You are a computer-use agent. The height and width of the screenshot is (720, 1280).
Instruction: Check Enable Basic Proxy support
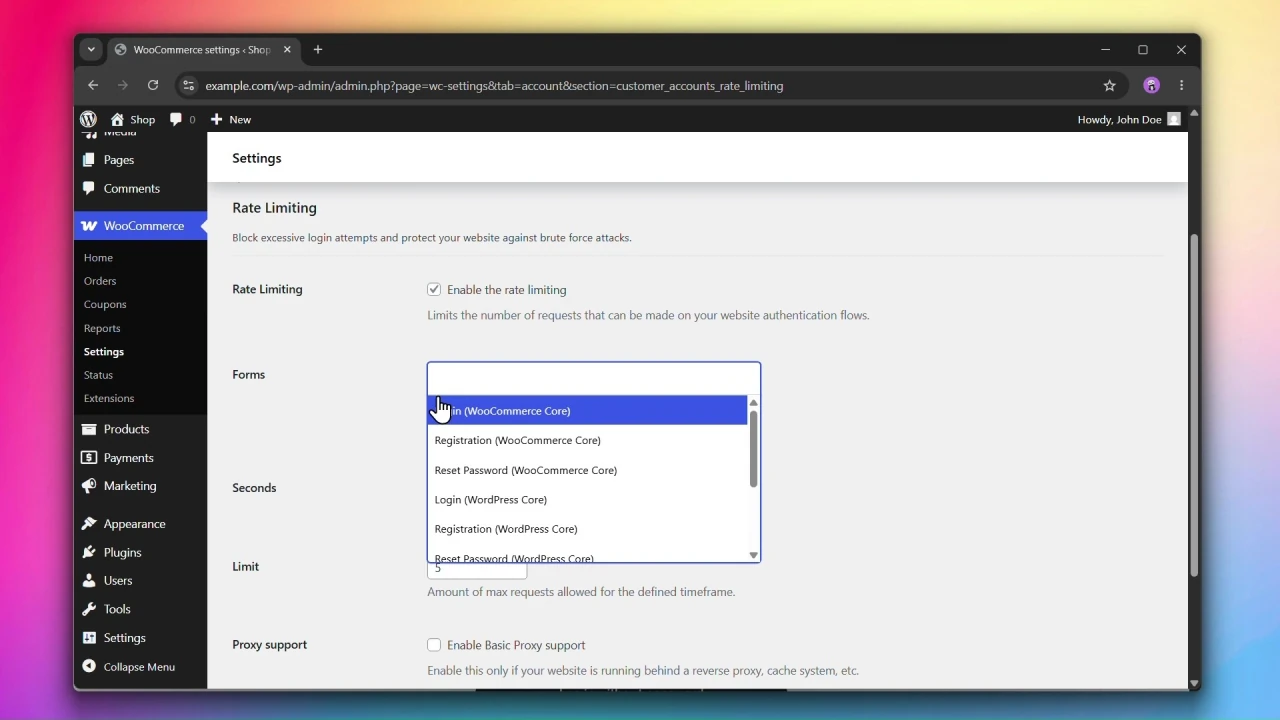click(434, 646)
